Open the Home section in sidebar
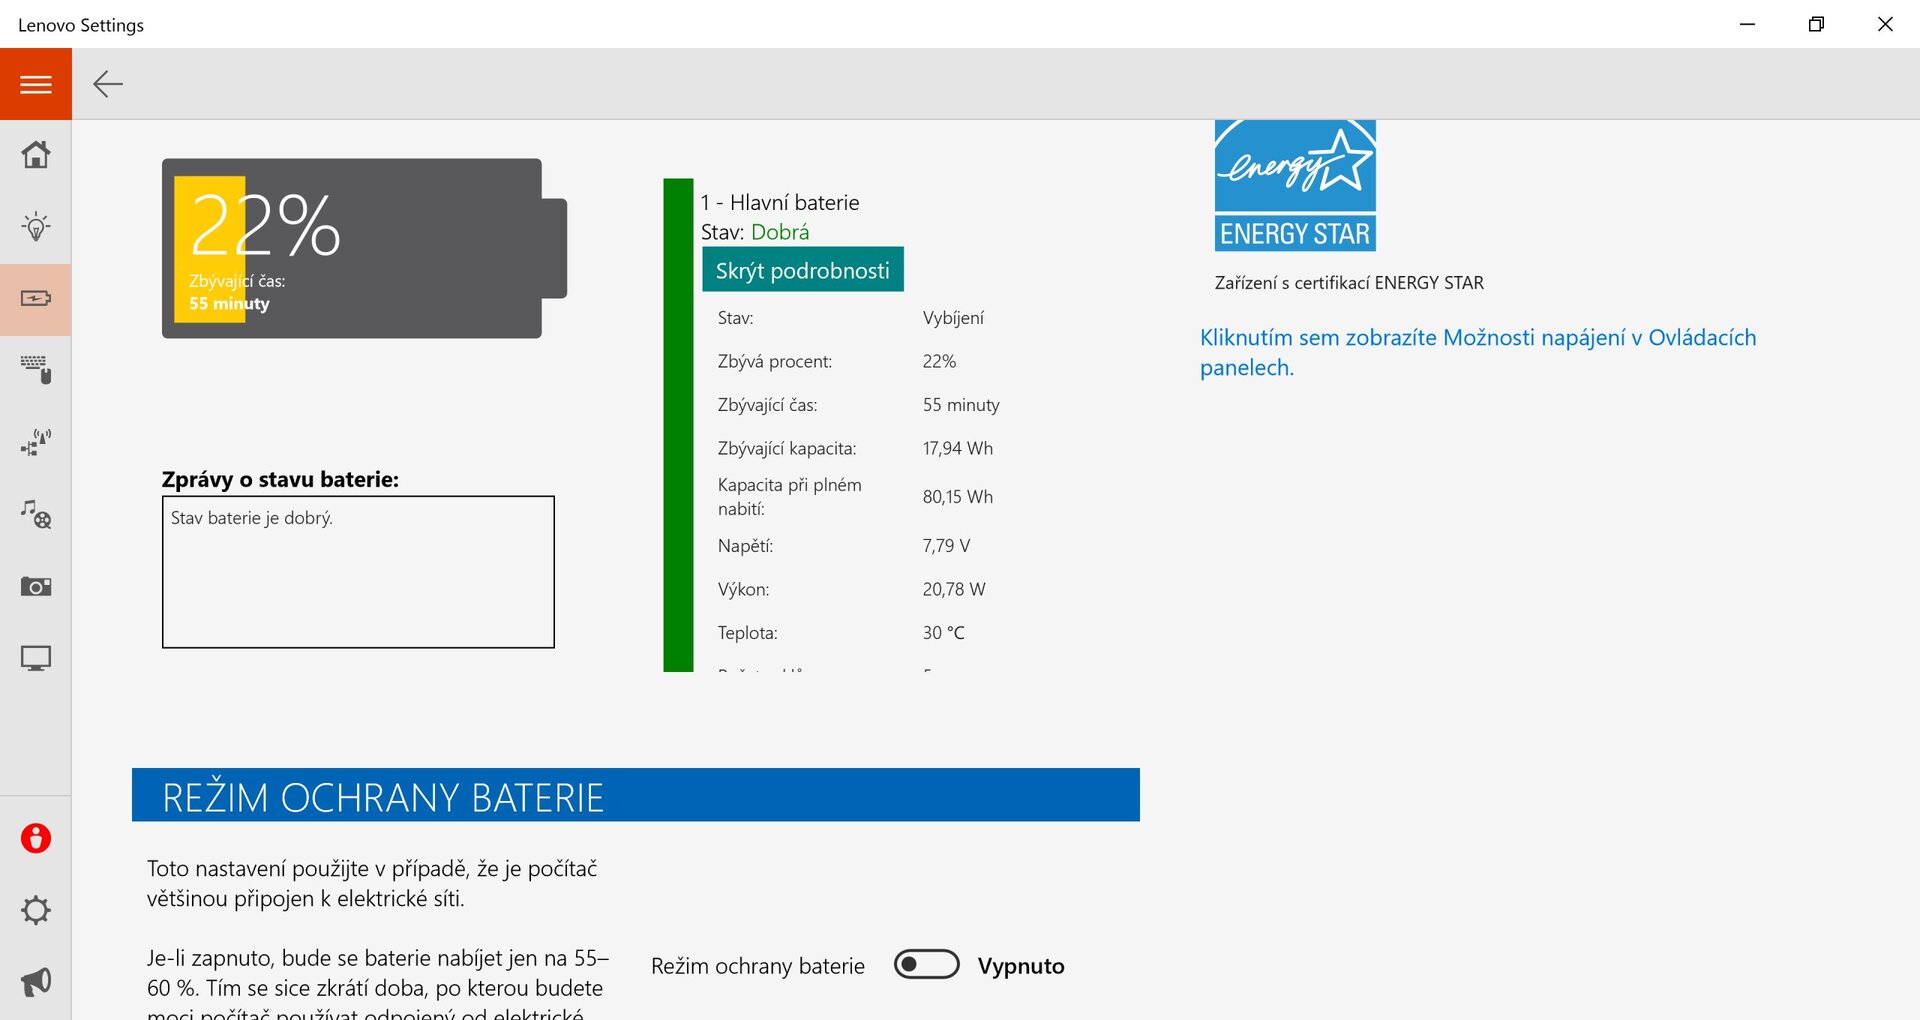The width and height of the screenshot is (1920, 1020). (x=36, y=155)
